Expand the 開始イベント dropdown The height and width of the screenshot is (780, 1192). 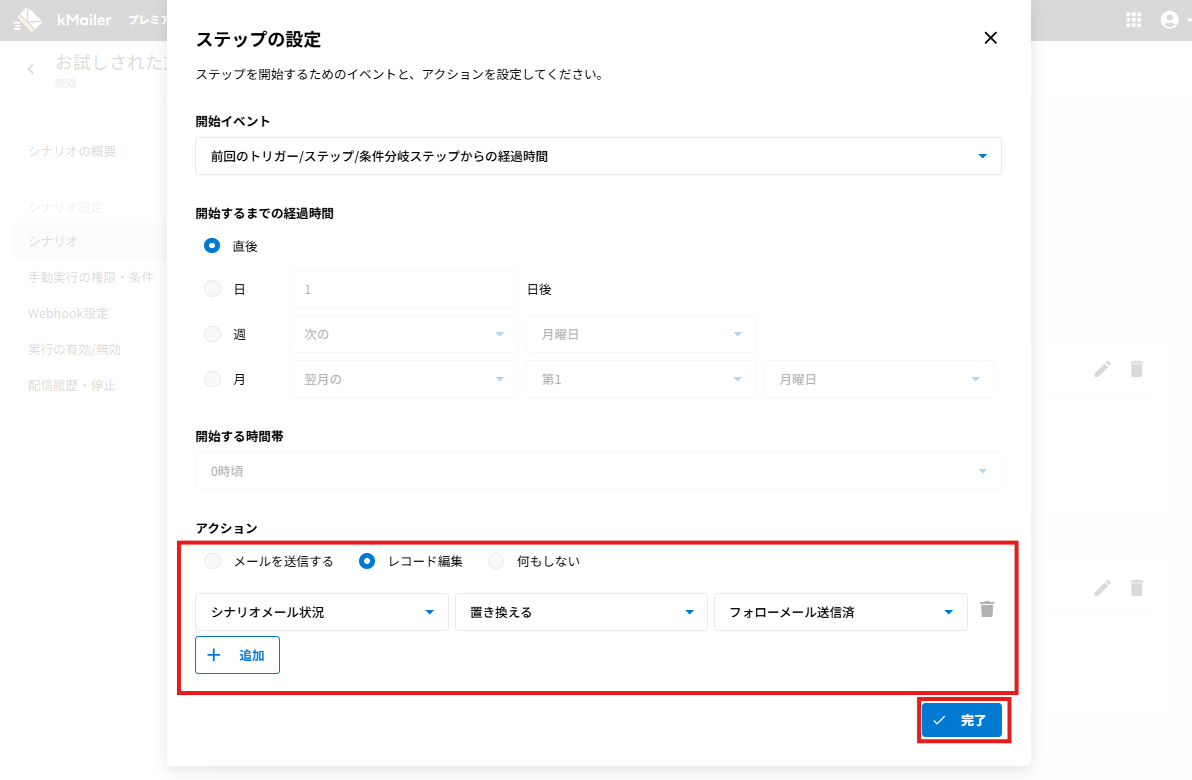[x=598, y=156]
